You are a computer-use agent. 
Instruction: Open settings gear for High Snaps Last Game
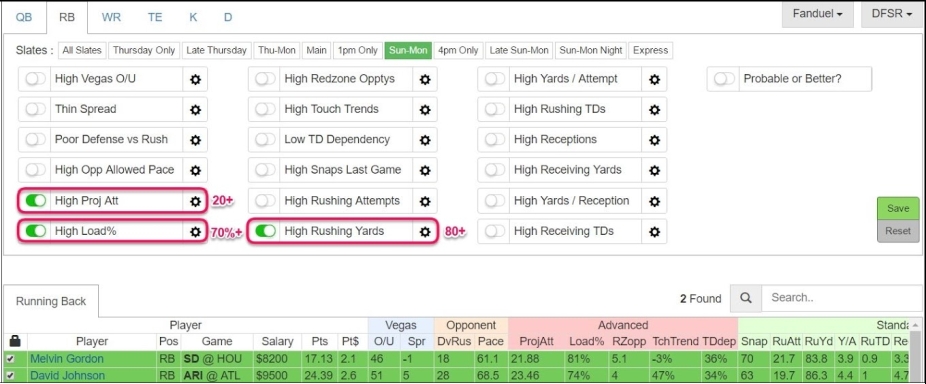[425, 170]
